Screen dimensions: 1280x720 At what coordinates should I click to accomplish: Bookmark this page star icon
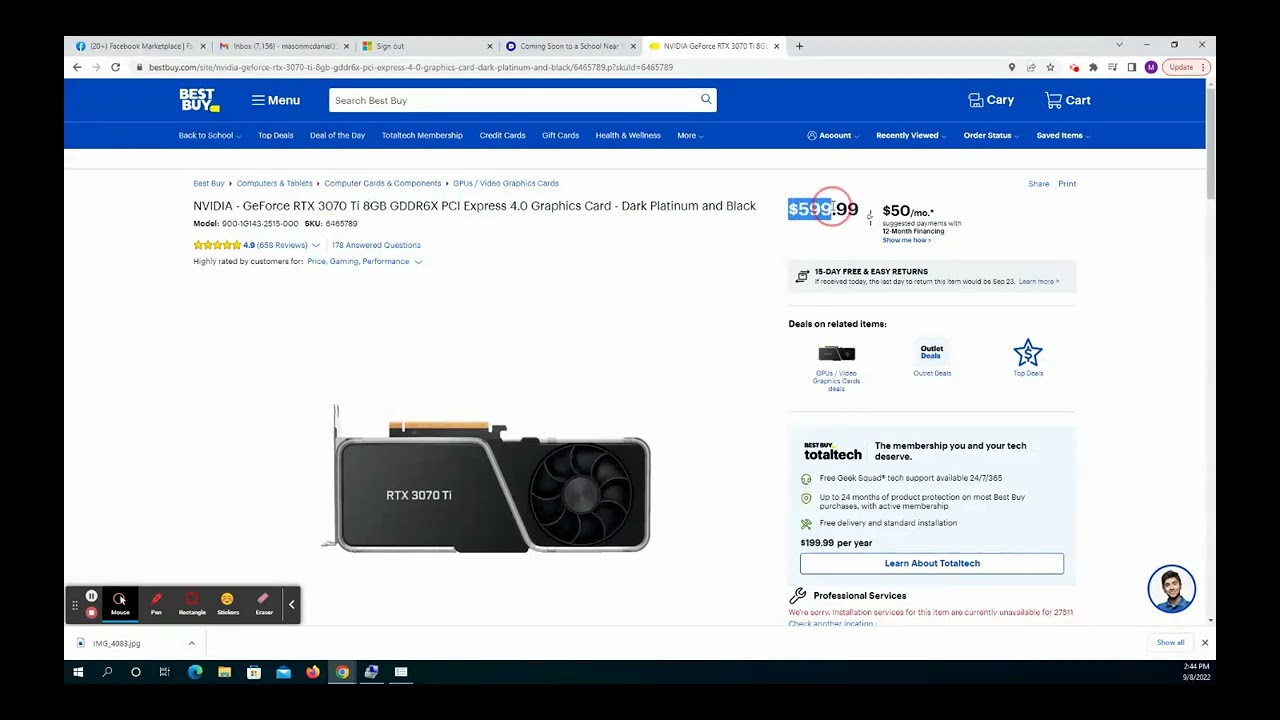coord(1050,67)
